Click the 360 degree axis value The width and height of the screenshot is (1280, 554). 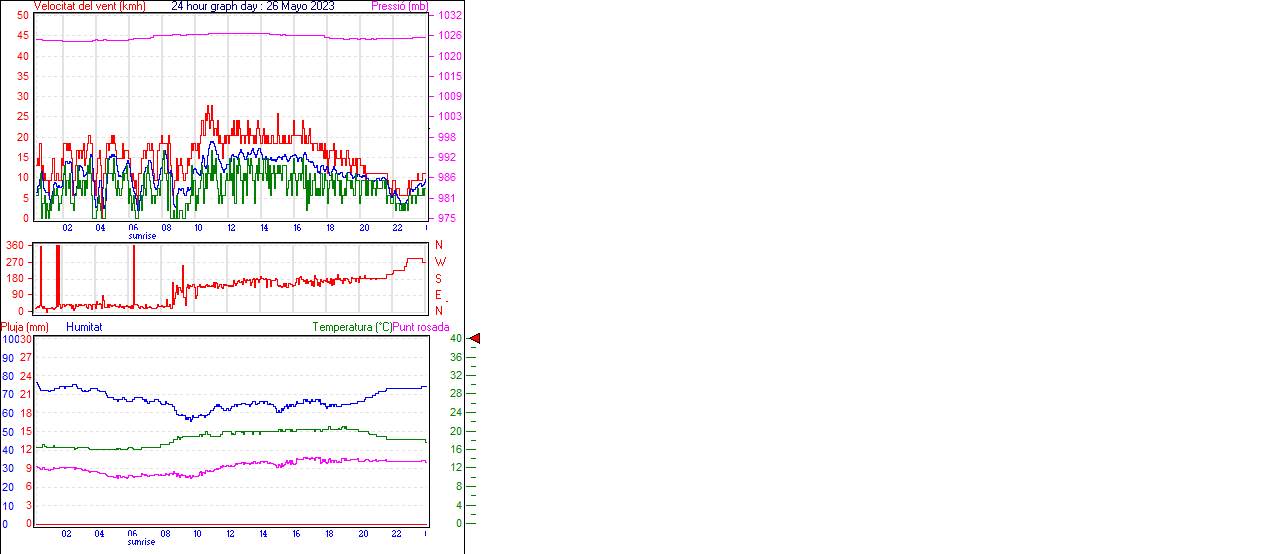[15, 245]
